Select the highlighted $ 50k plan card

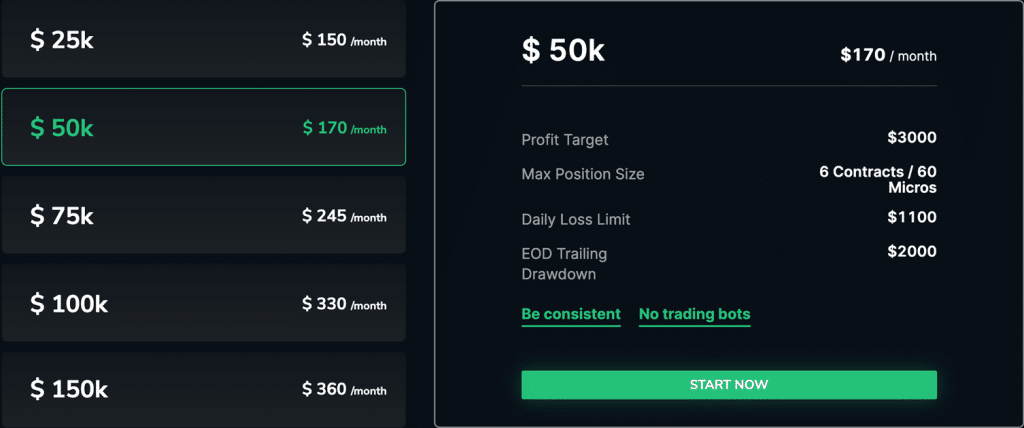pos(203,127)
